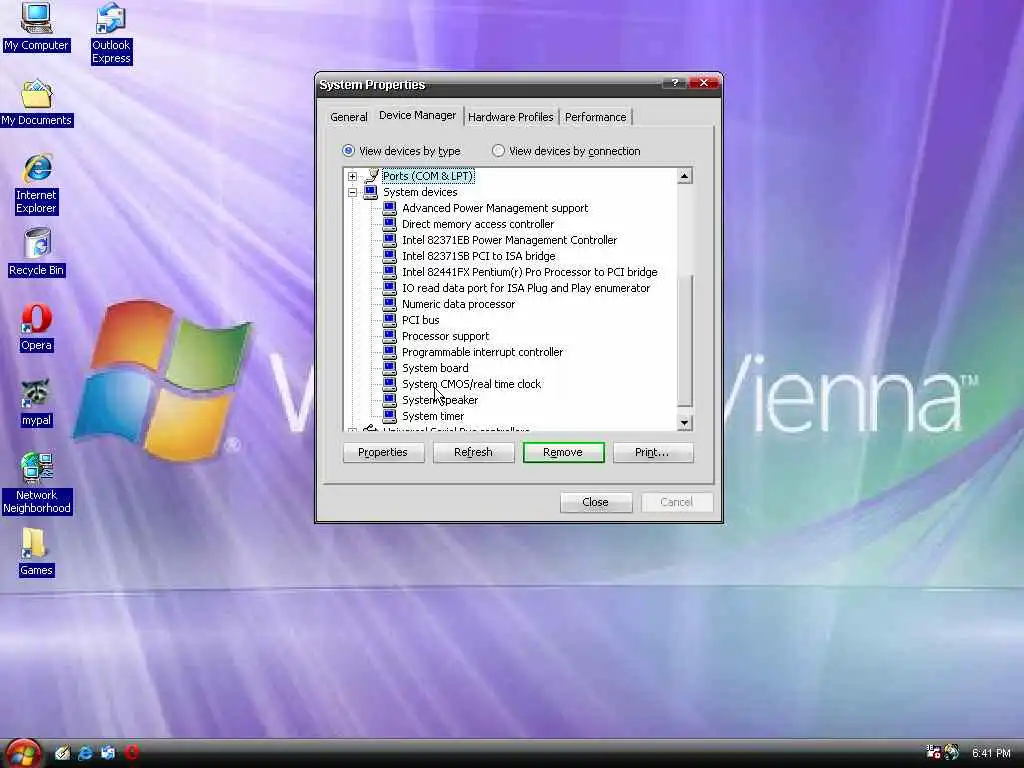Select Advanced Power Management support
1024x768 pixels.
point(494,208)
